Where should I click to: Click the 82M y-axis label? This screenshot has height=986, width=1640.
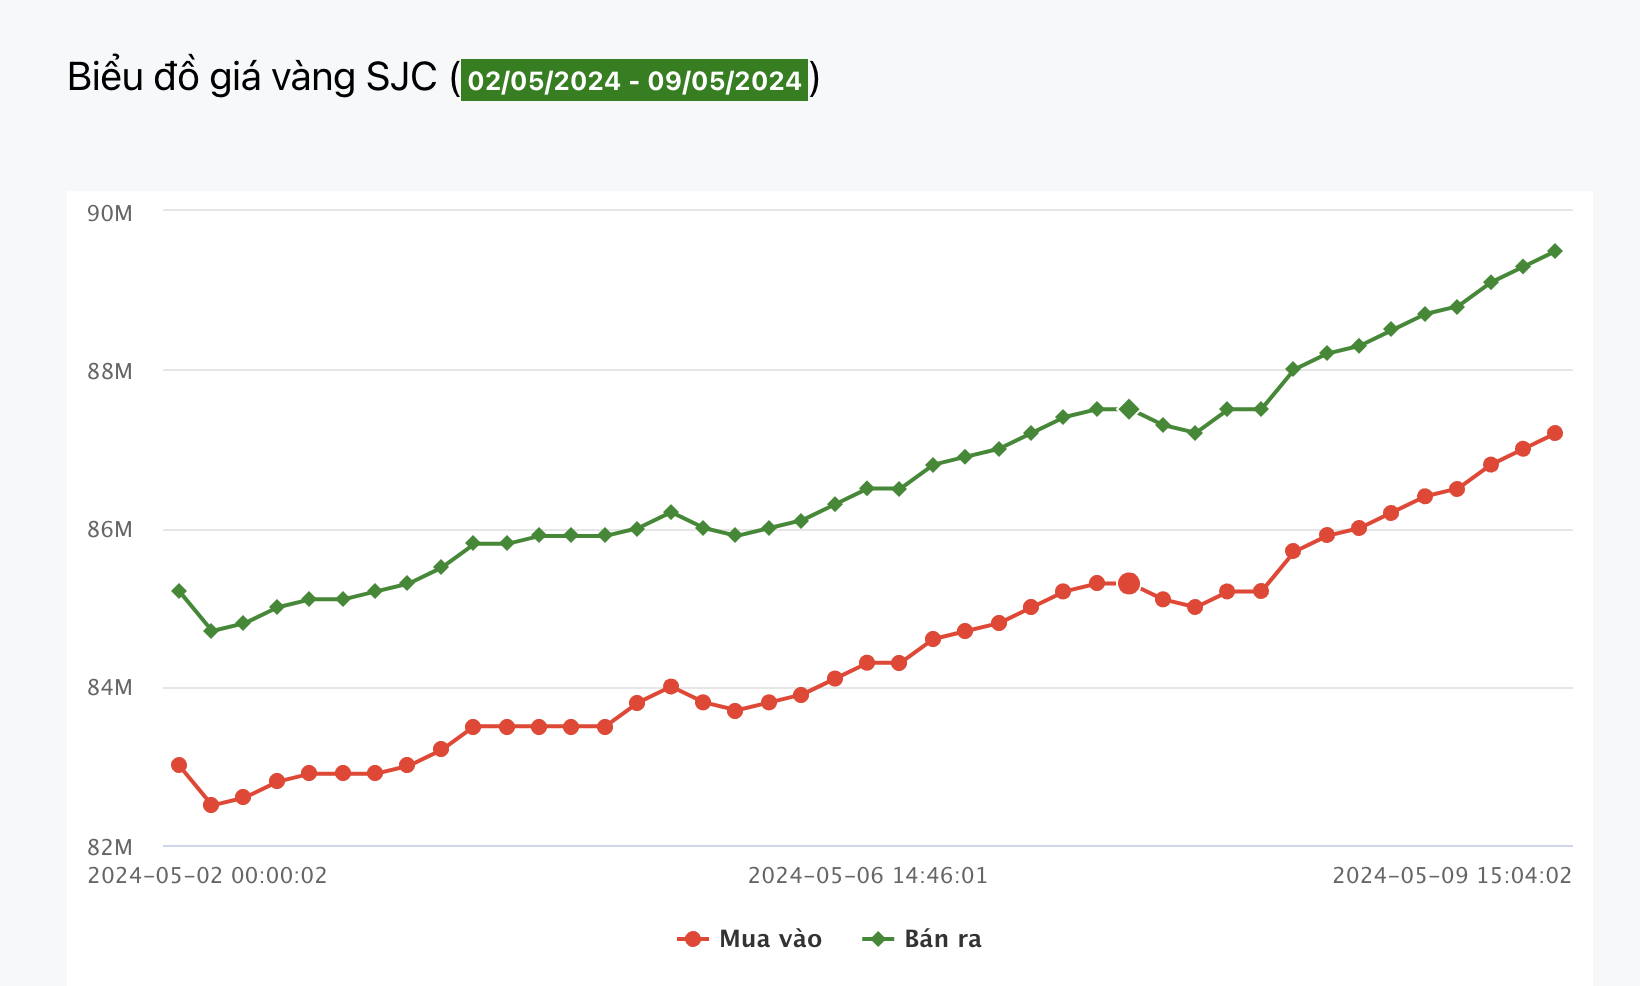110,847
